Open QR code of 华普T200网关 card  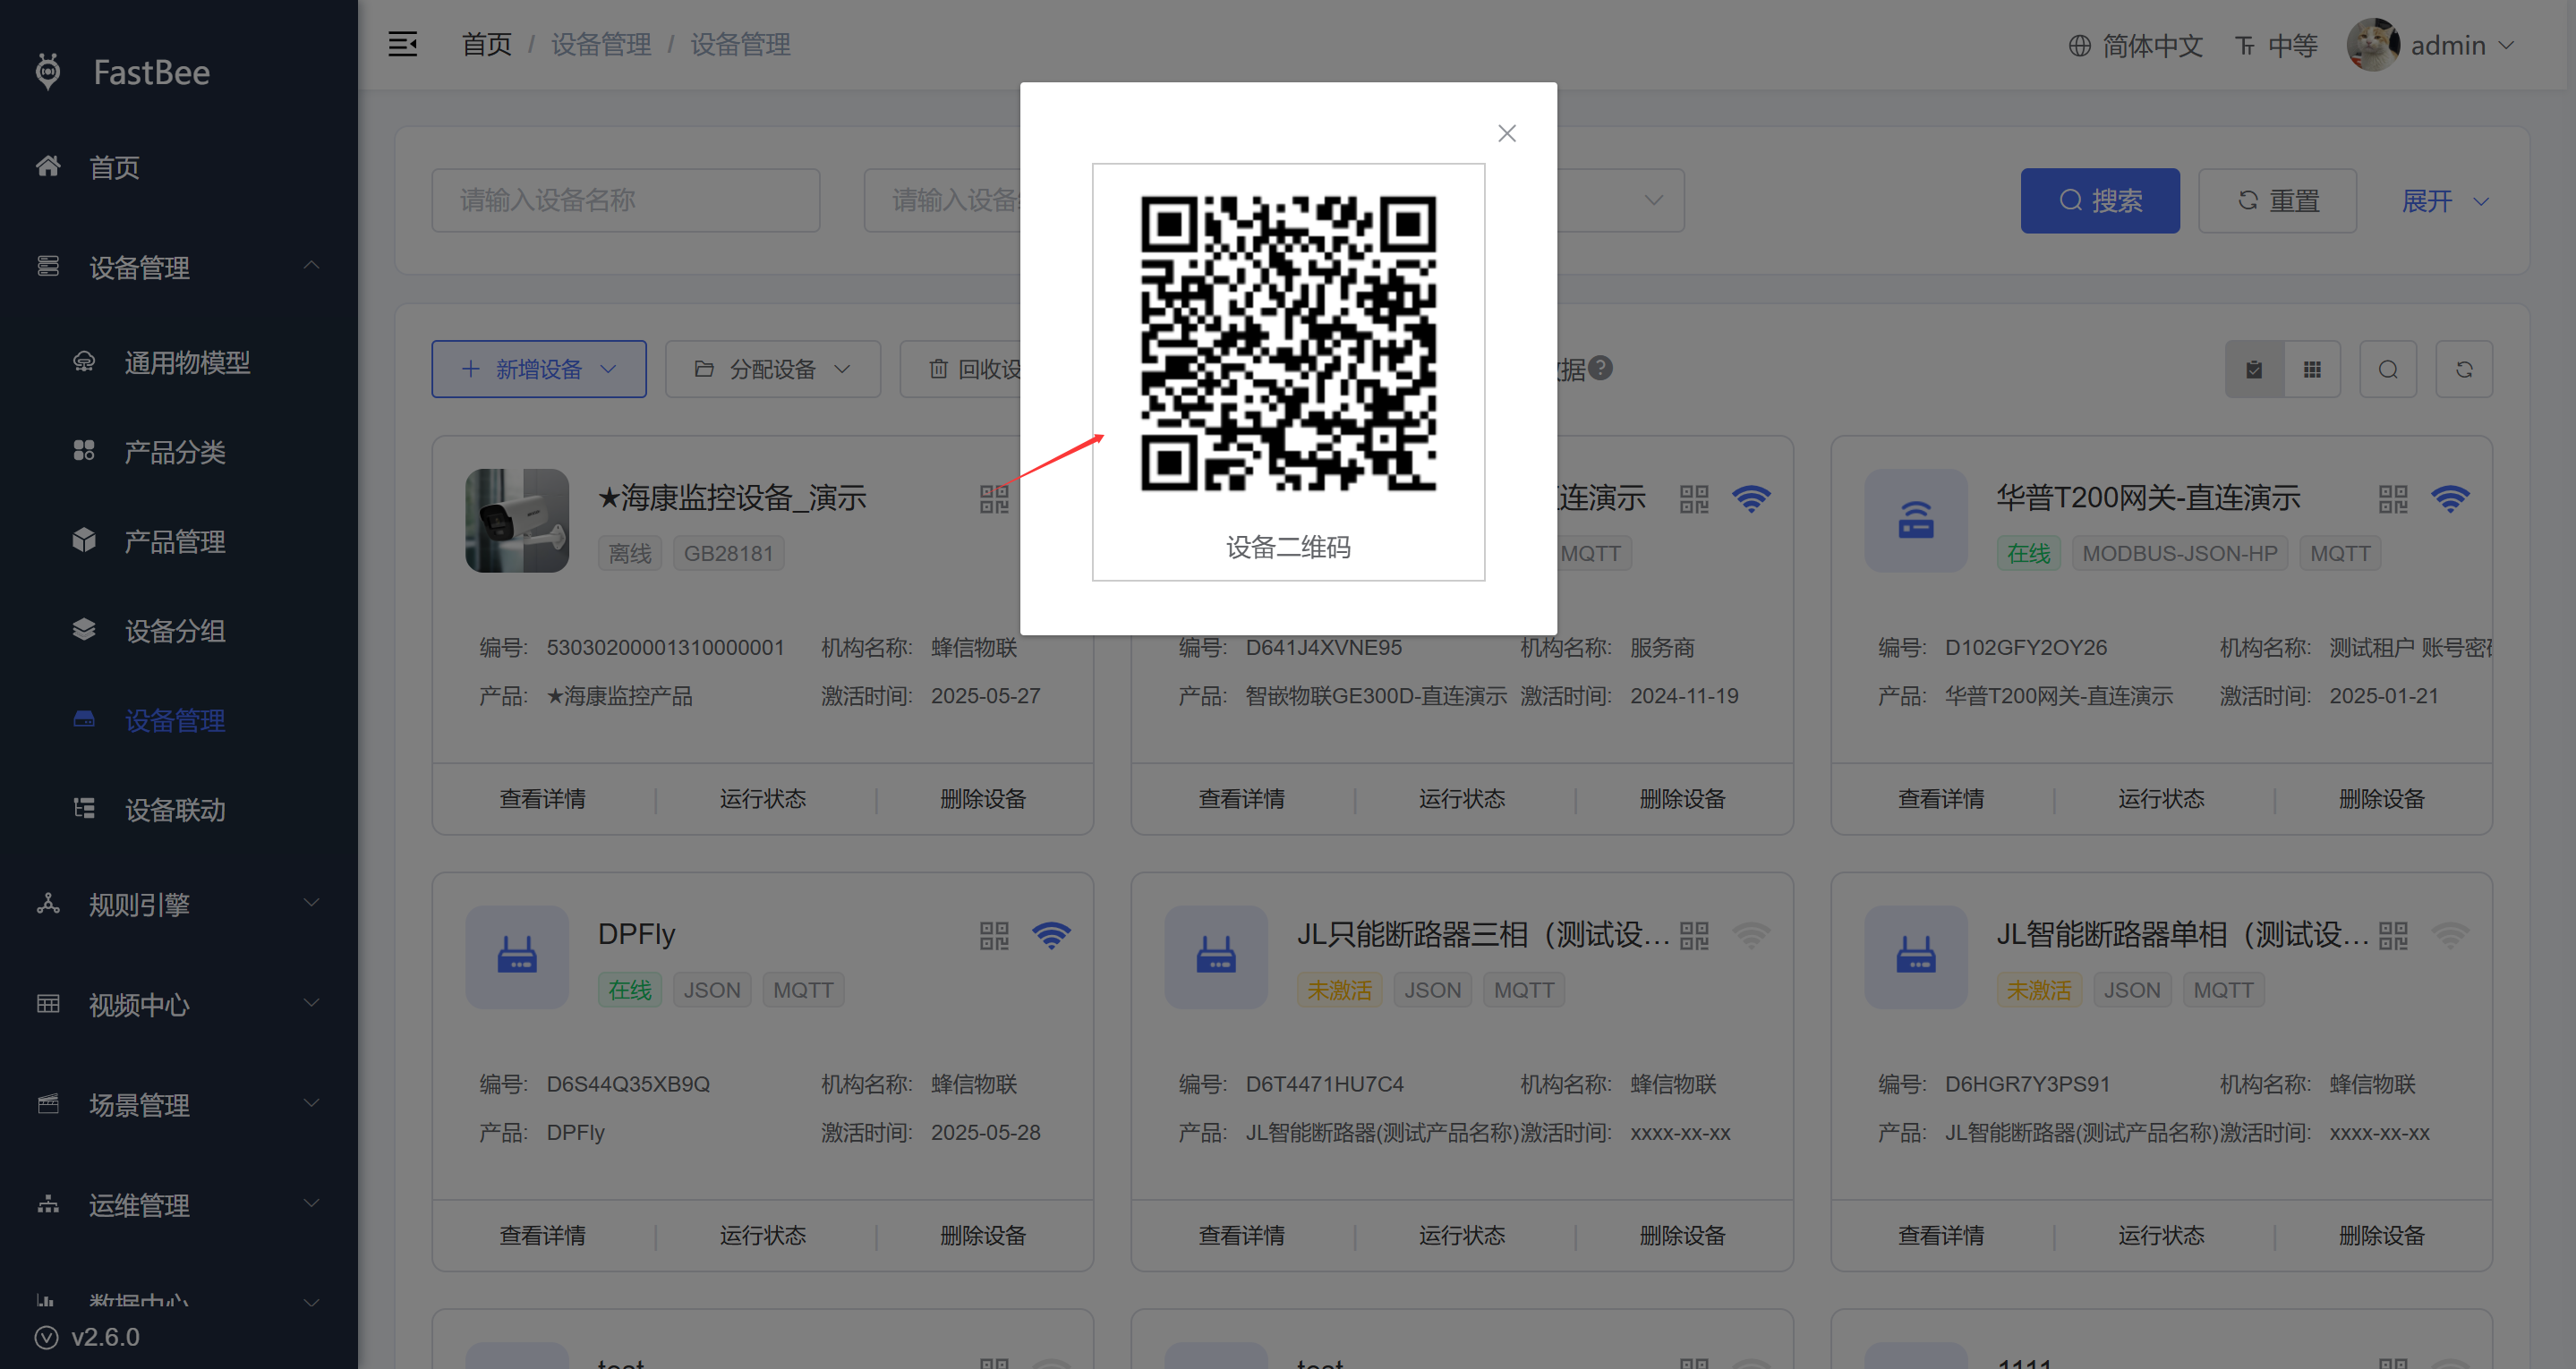(2393, 498)
